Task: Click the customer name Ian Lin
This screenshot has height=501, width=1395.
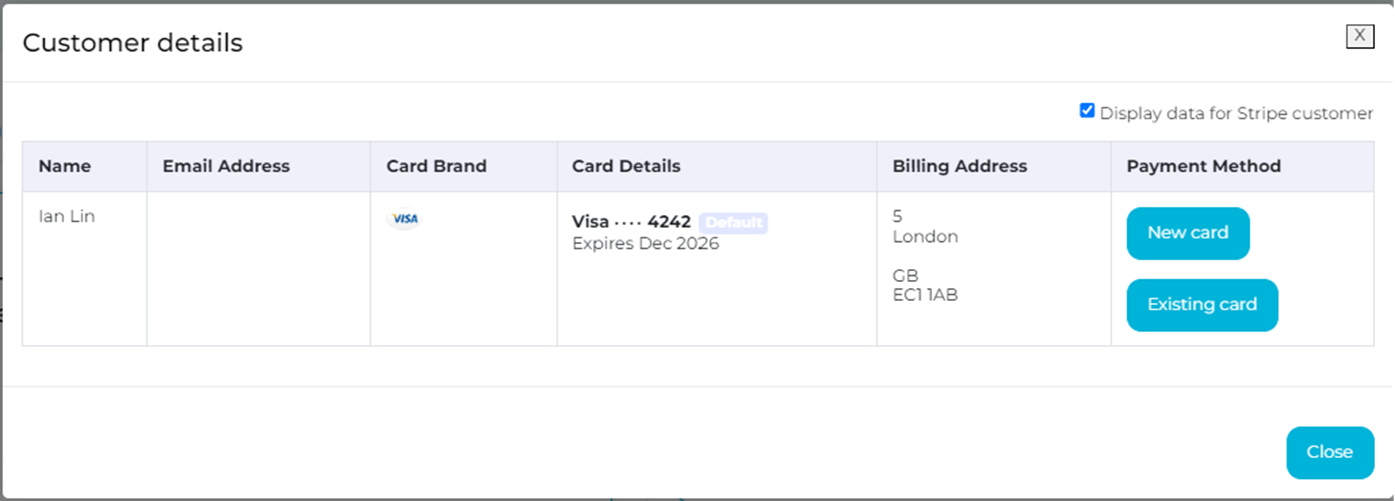Action: [67, 216]
